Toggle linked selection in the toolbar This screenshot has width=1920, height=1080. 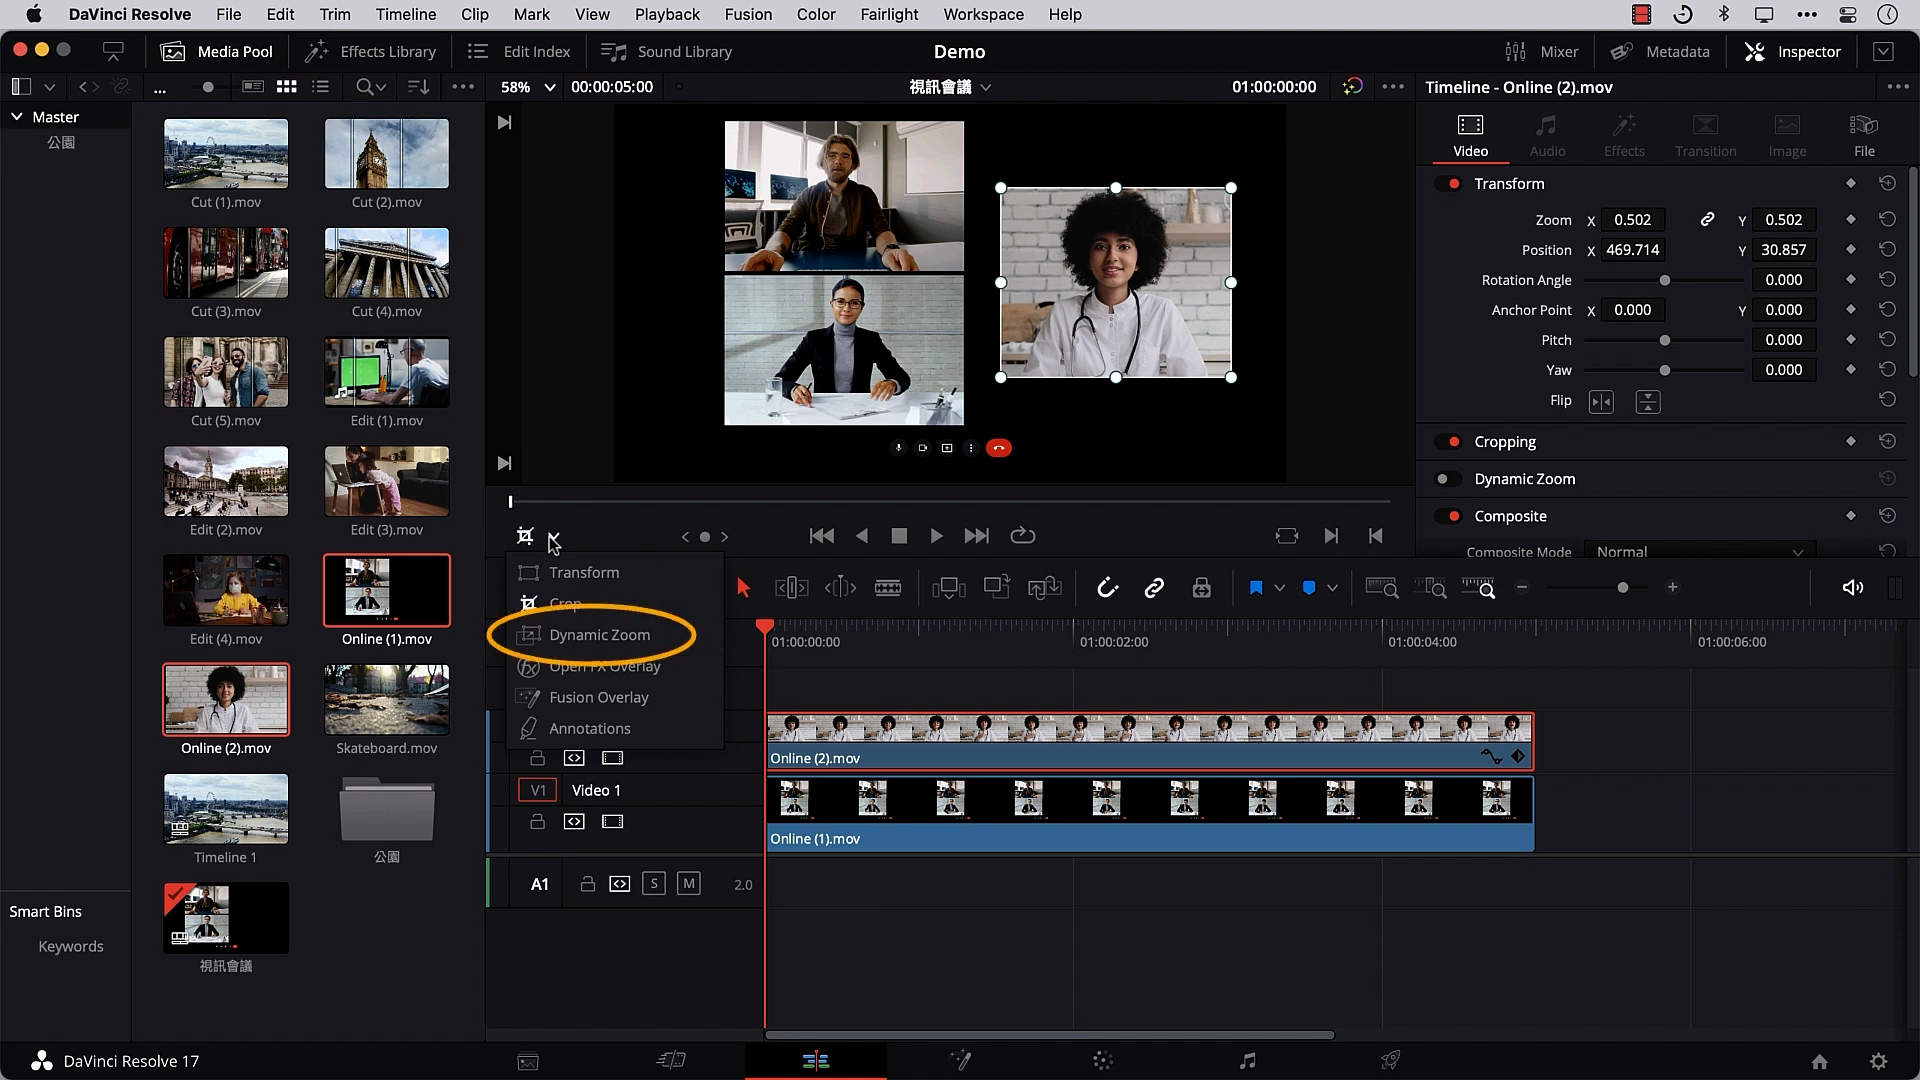[1155, 587]
